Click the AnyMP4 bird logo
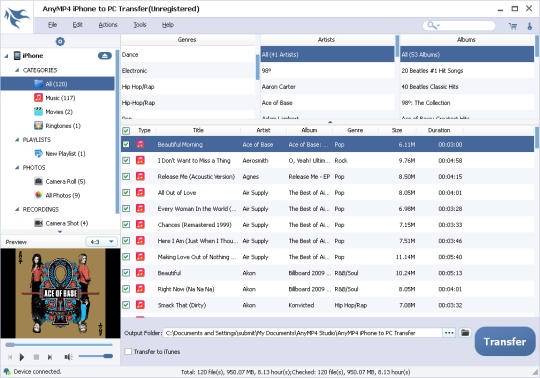Image resolution: width=540 pixels, height=378 pixels. (17, 18)
